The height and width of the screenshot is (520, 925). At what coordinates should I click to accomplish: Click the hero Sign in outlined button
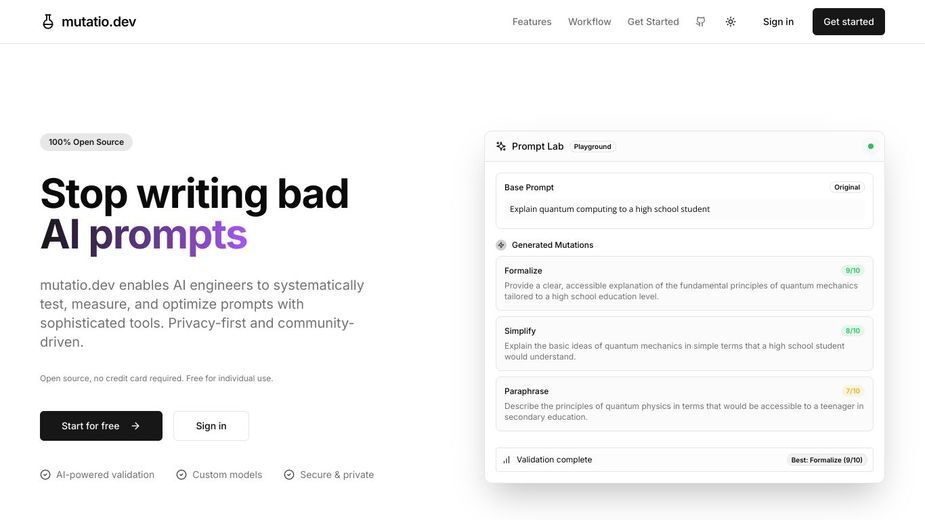211,426
